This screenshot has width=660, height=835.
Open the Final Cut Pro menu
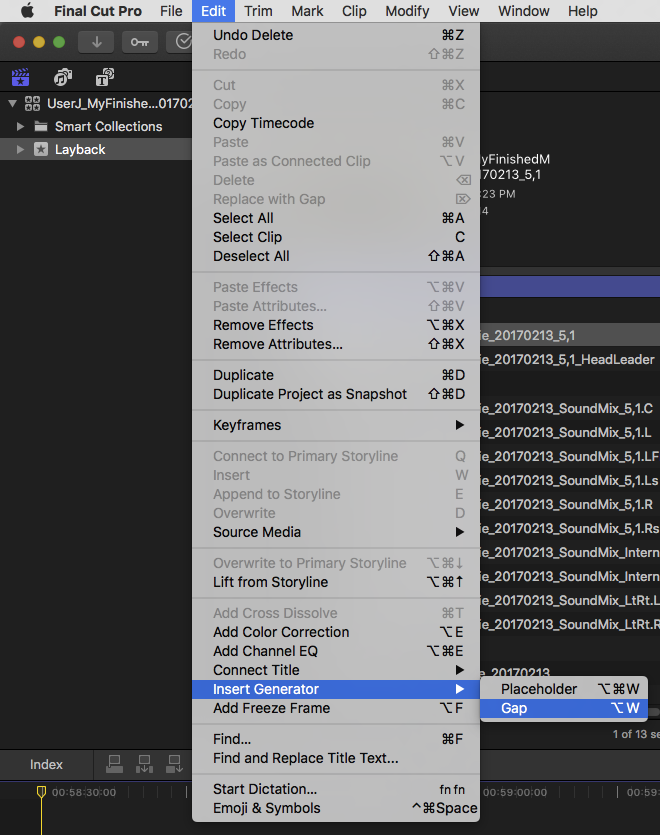tap(98, 11)
